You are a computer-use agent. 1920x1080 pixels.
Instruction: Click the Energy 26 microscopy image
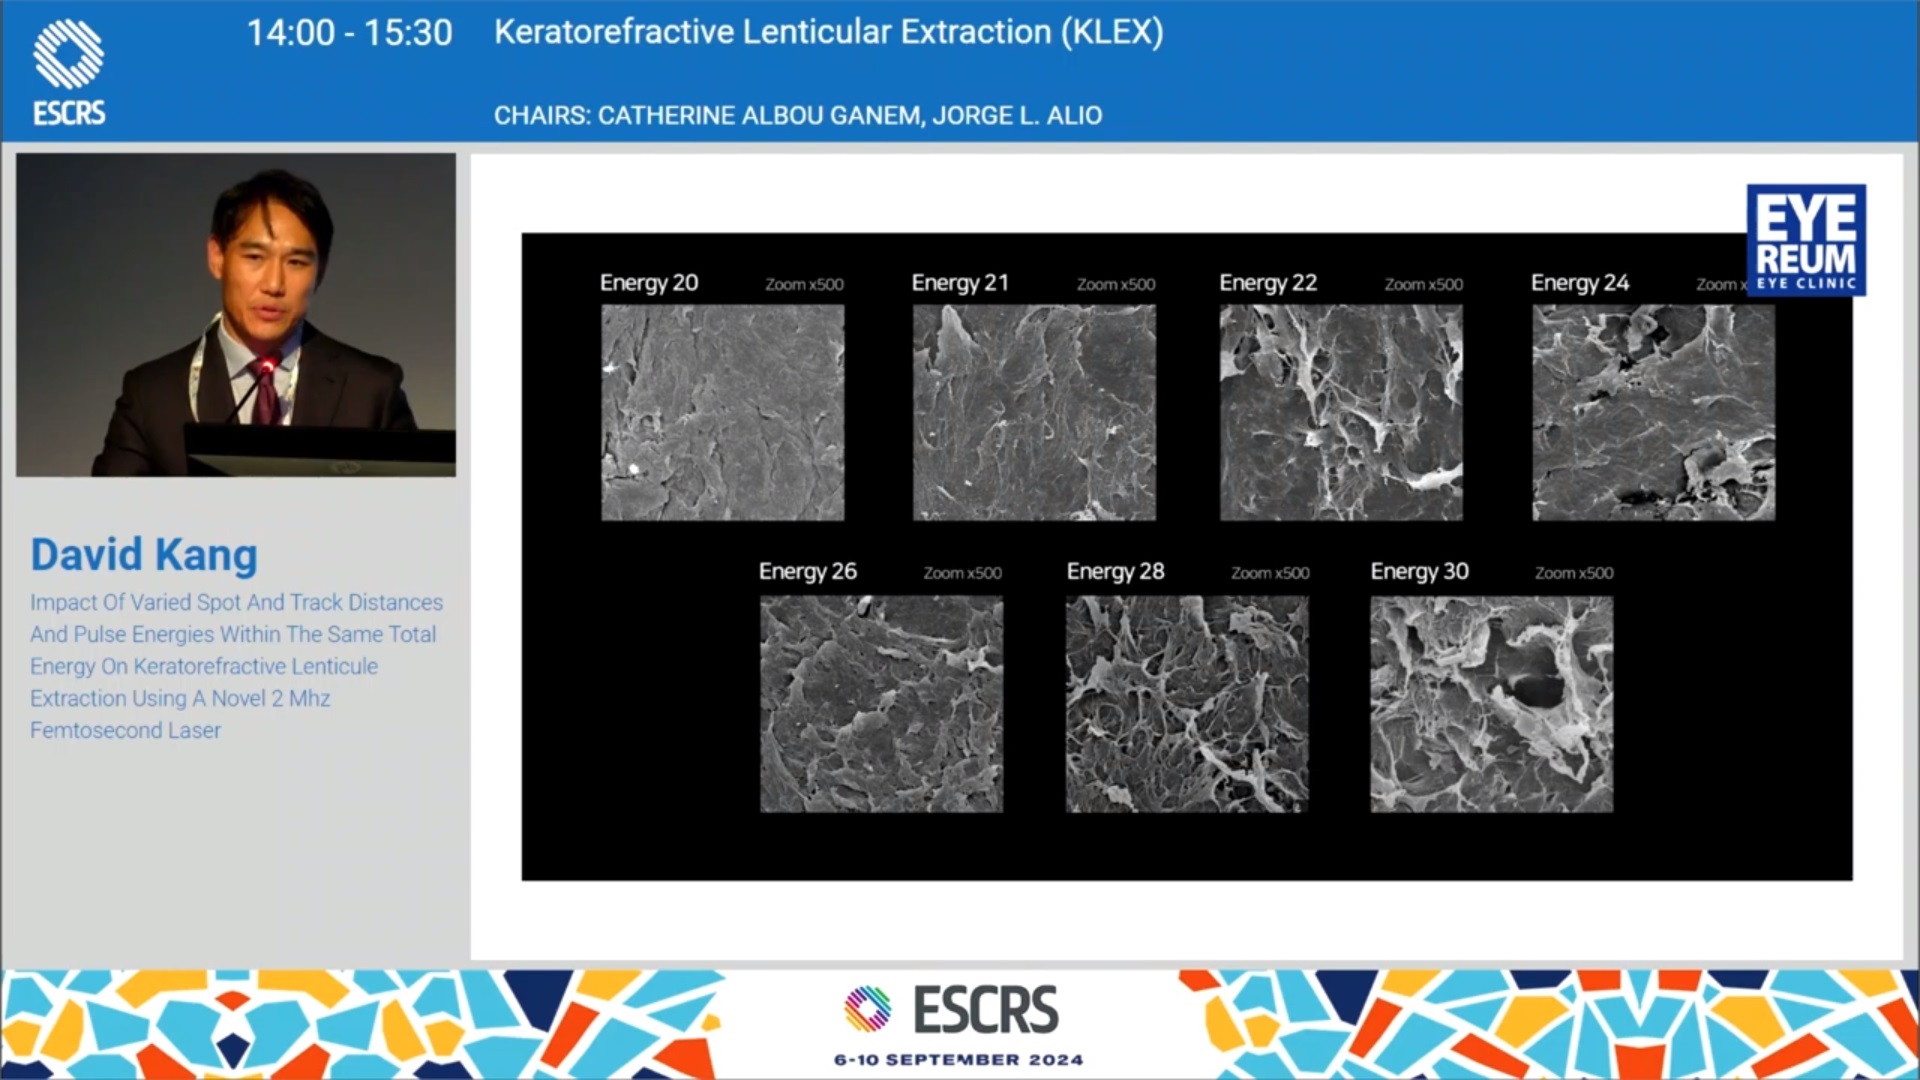[x=880, y=703]
